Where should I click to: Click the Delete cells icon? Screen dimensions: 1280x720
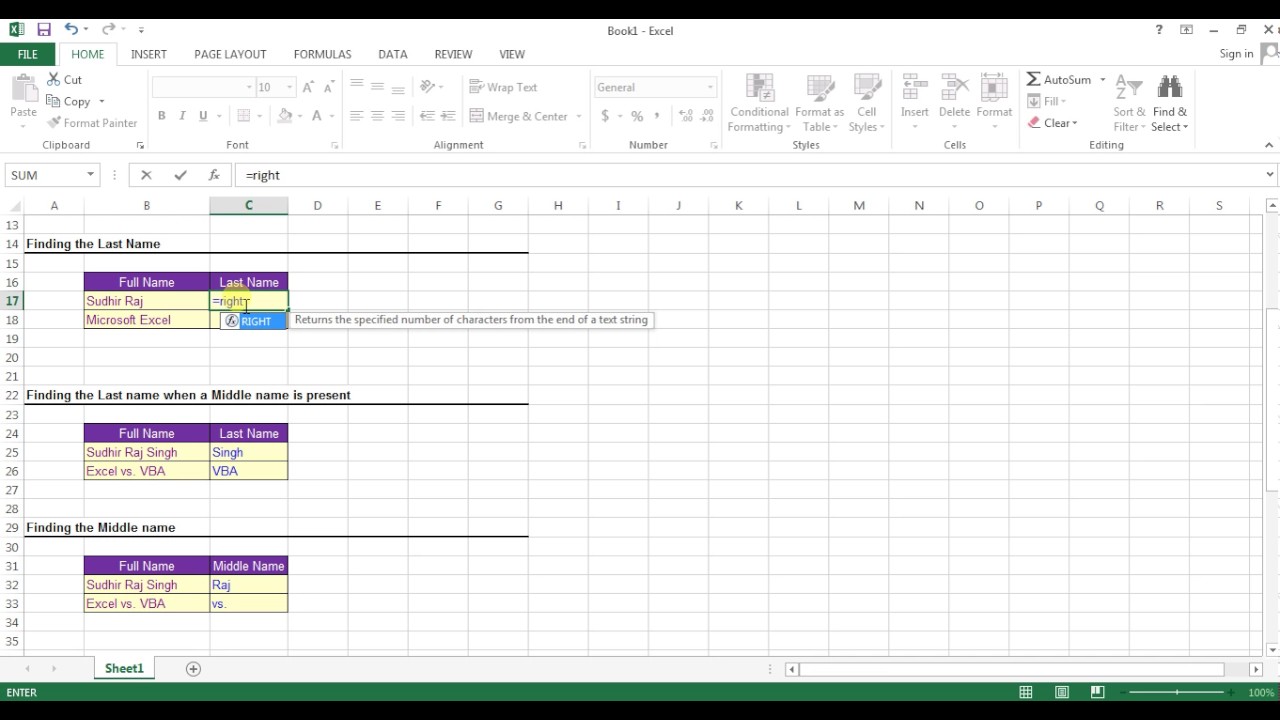954,89
